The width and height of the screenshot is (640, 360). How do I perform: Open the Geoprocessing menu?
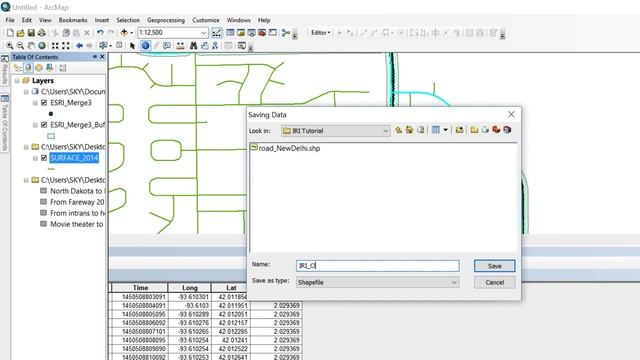coord(166,20)
